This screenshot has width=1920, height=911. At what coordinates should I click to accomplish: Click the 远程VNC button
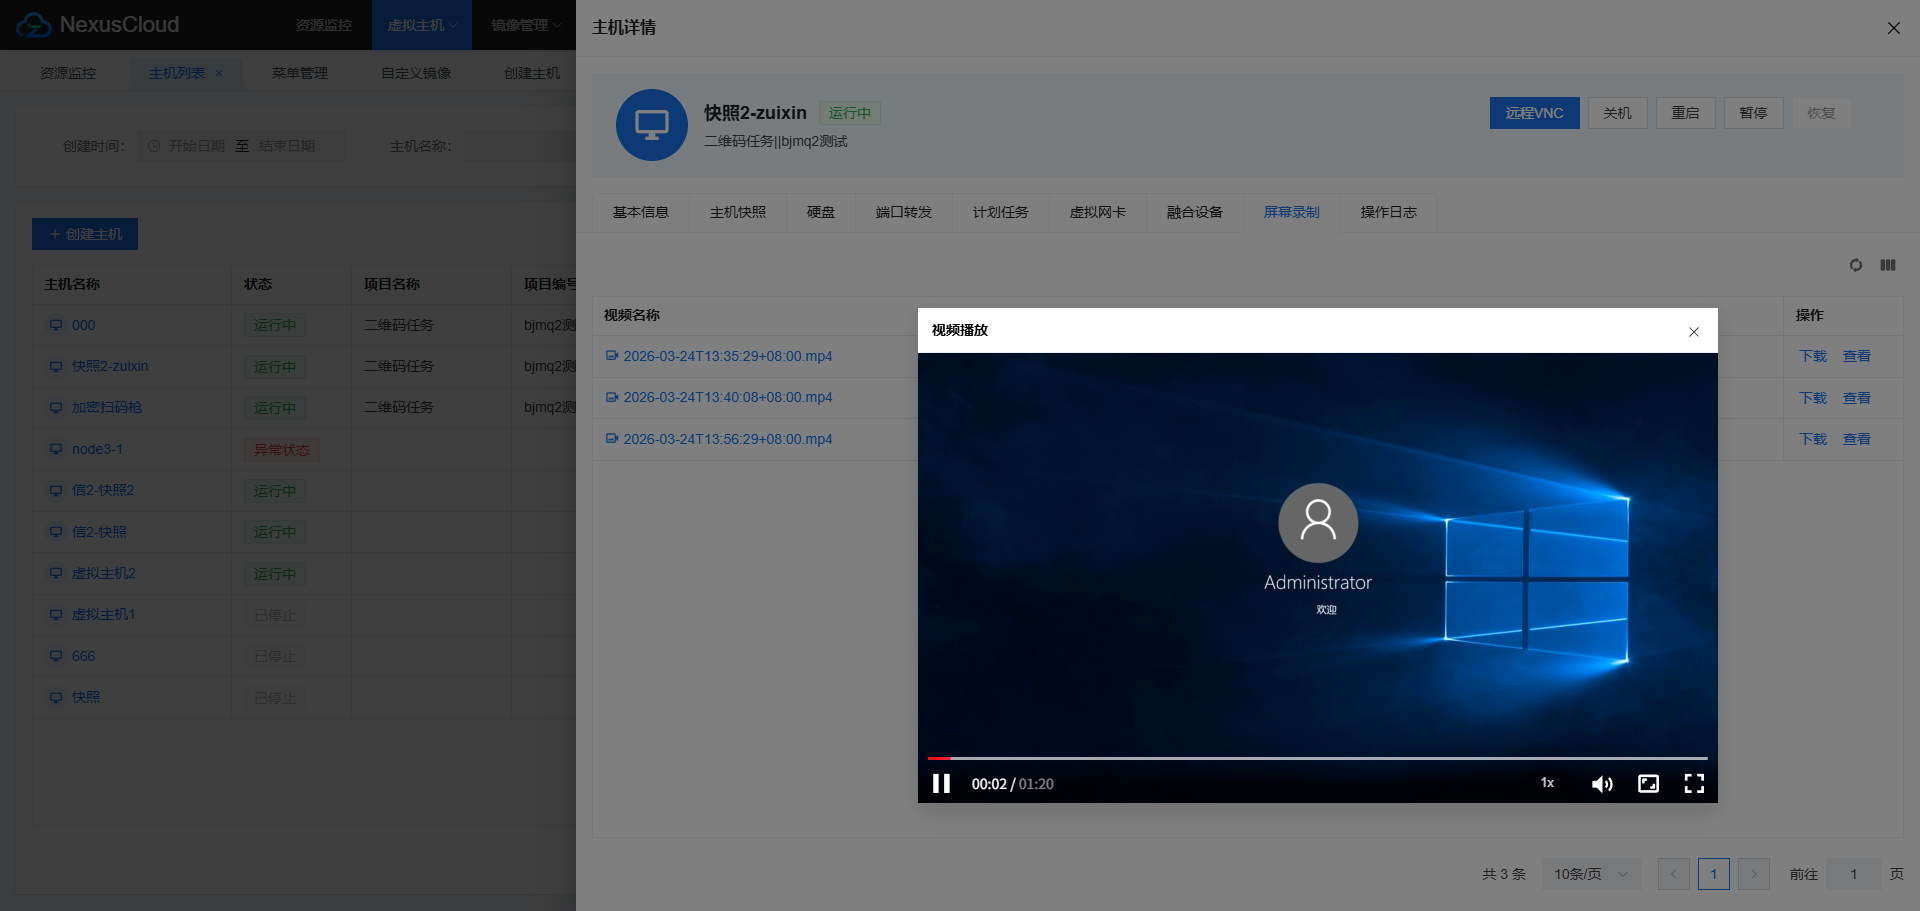1533,112
